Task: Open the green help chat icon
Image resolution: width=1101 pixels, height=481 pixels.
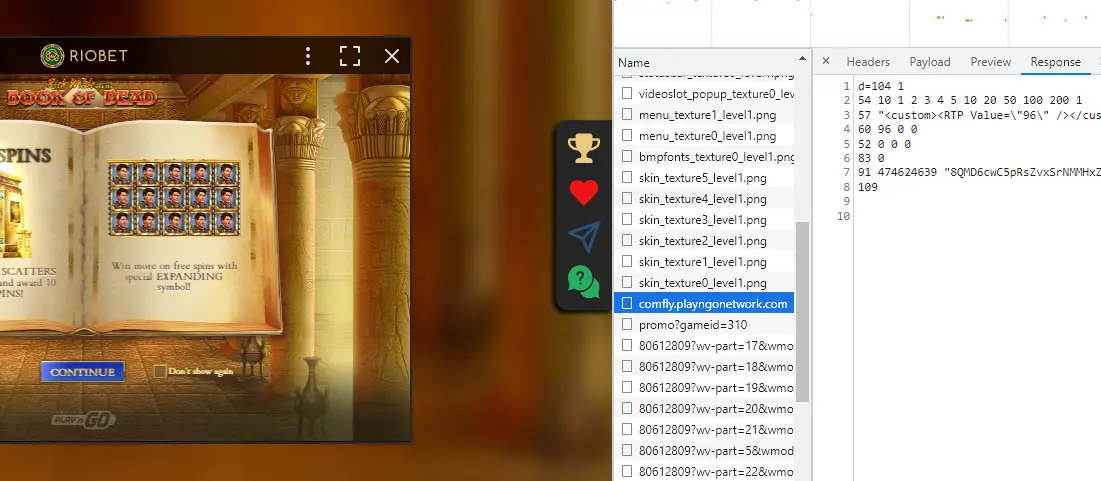Action: pos(584,282)
